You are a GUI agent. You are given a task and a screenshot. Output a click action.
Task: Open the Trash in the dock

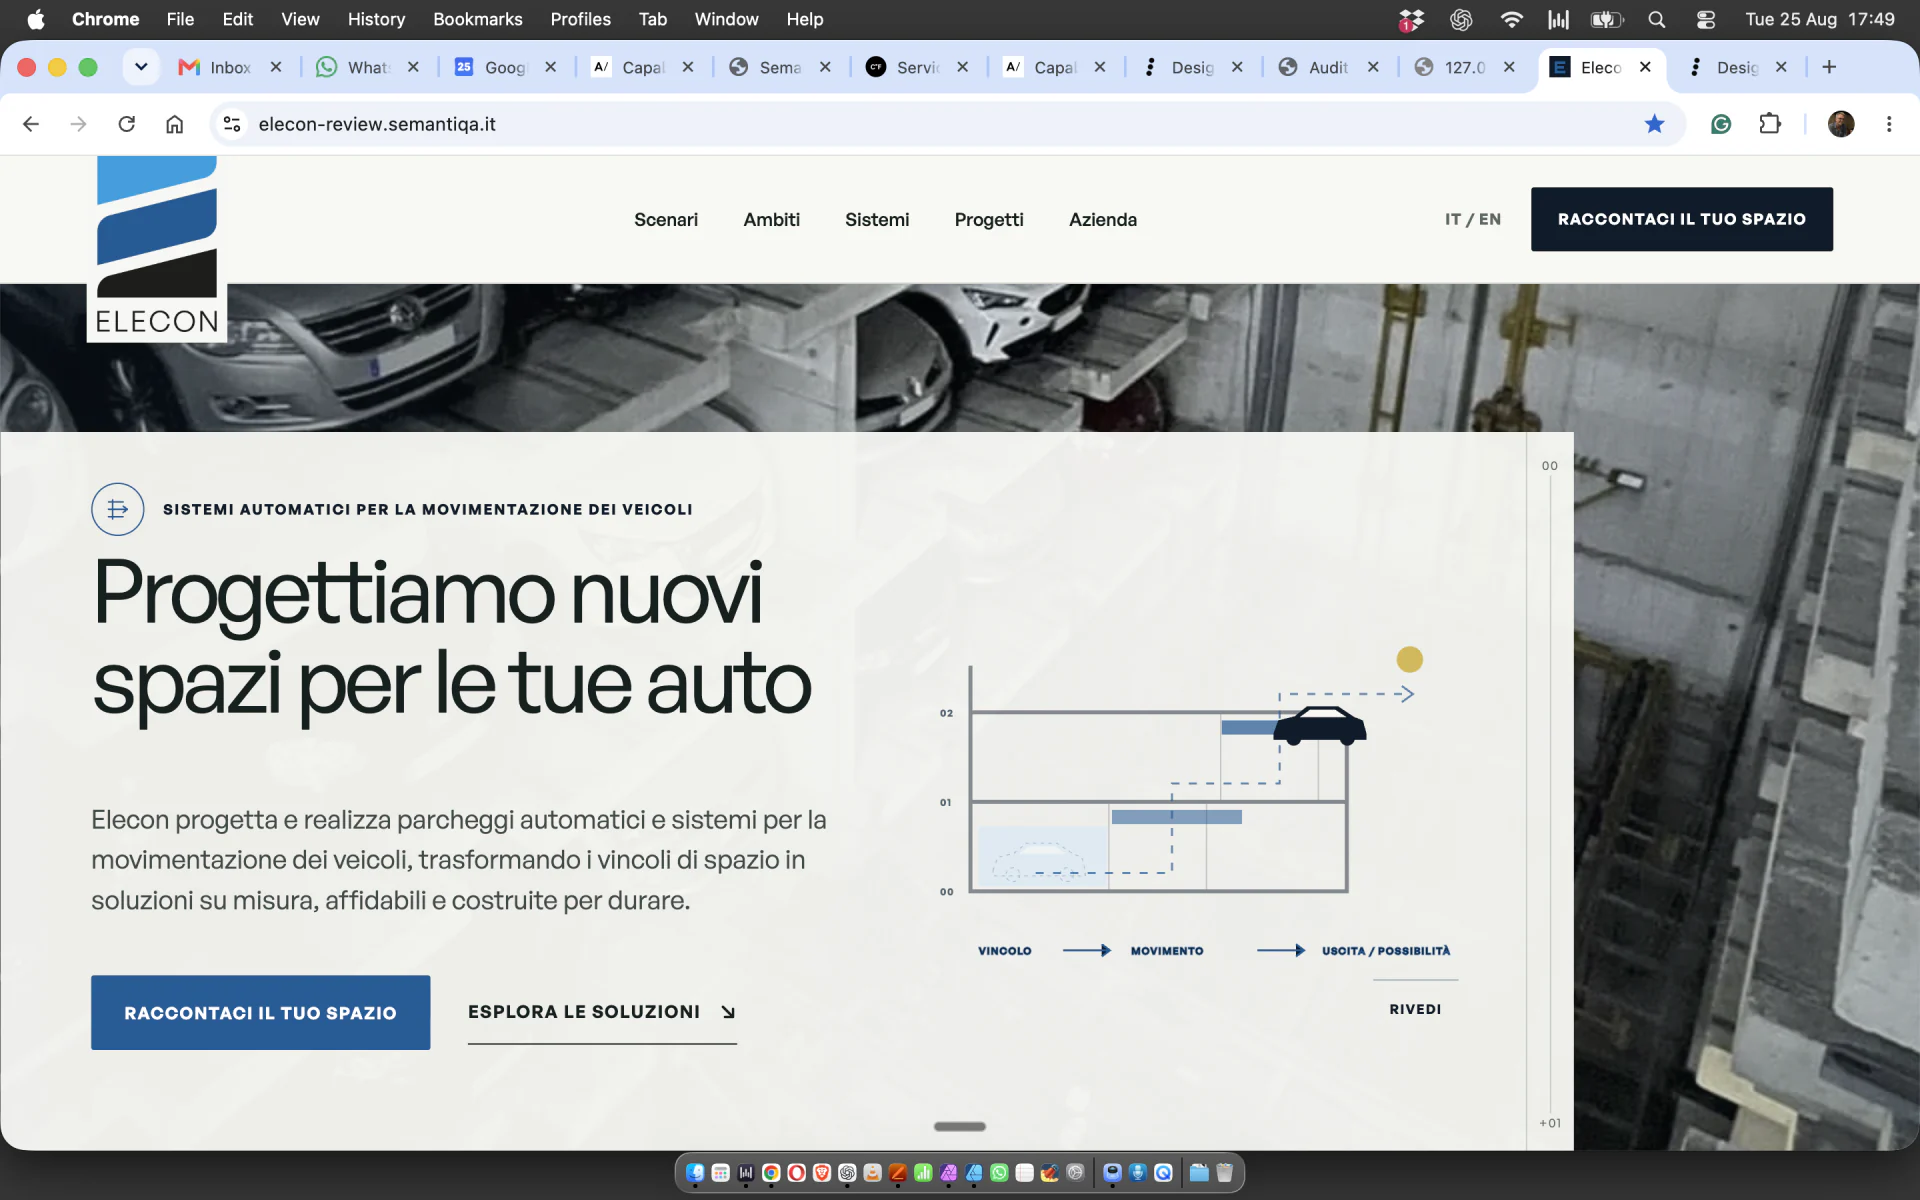[1224, 1172]
